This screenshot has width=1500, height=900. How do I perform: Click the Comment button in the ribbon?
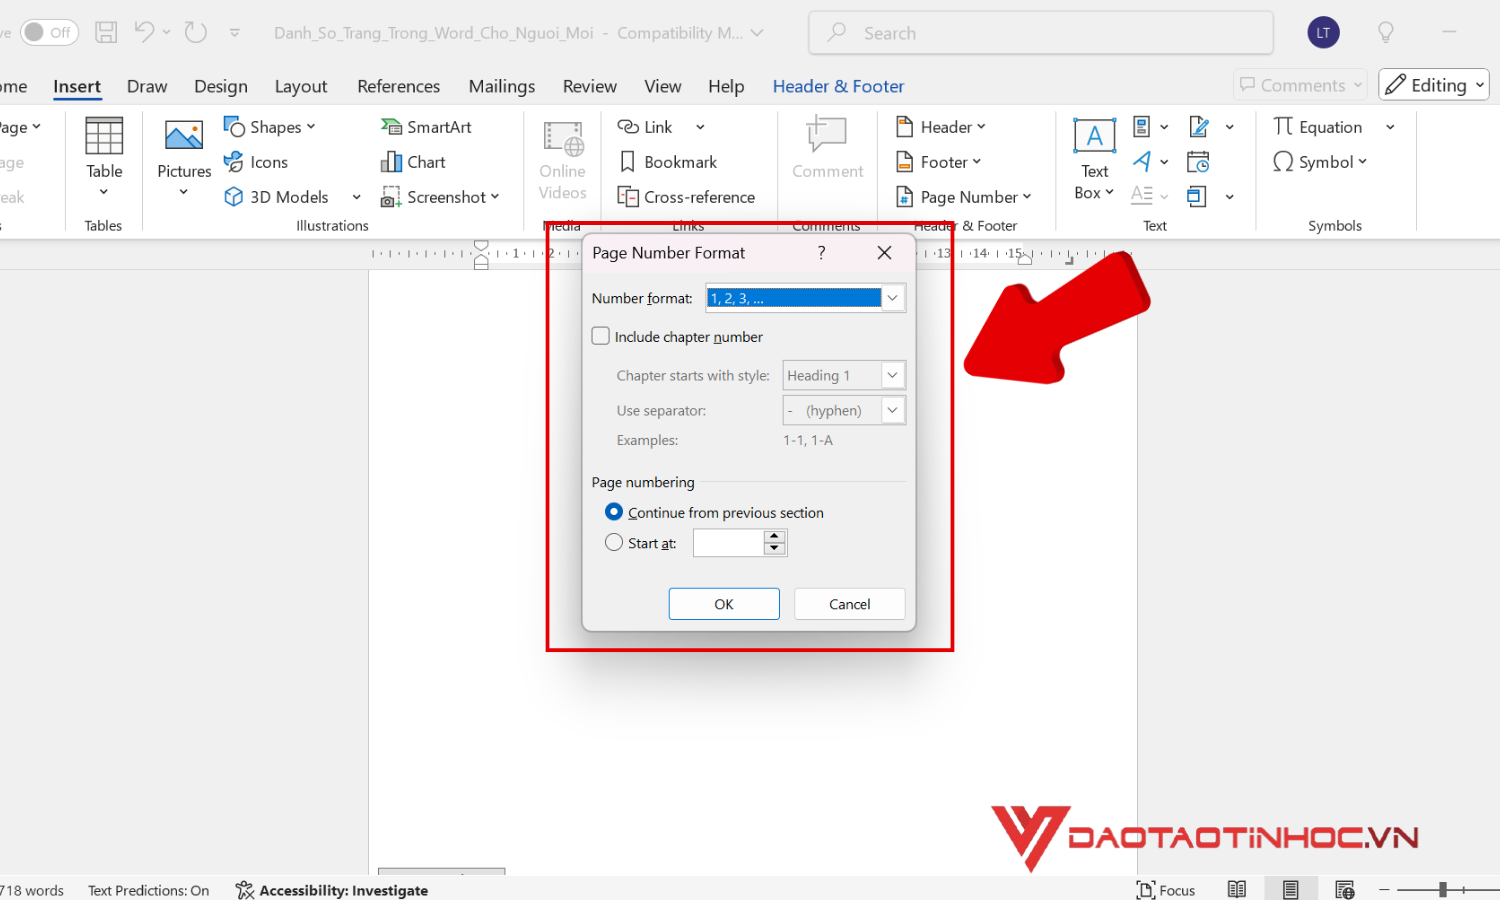pyautogui.click(x=827, y=148)
